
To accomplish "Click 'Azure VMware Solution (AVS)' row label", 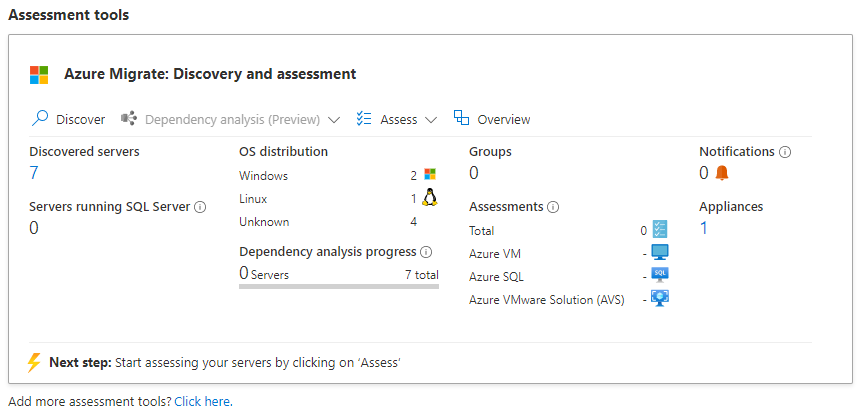I will 547,300.
